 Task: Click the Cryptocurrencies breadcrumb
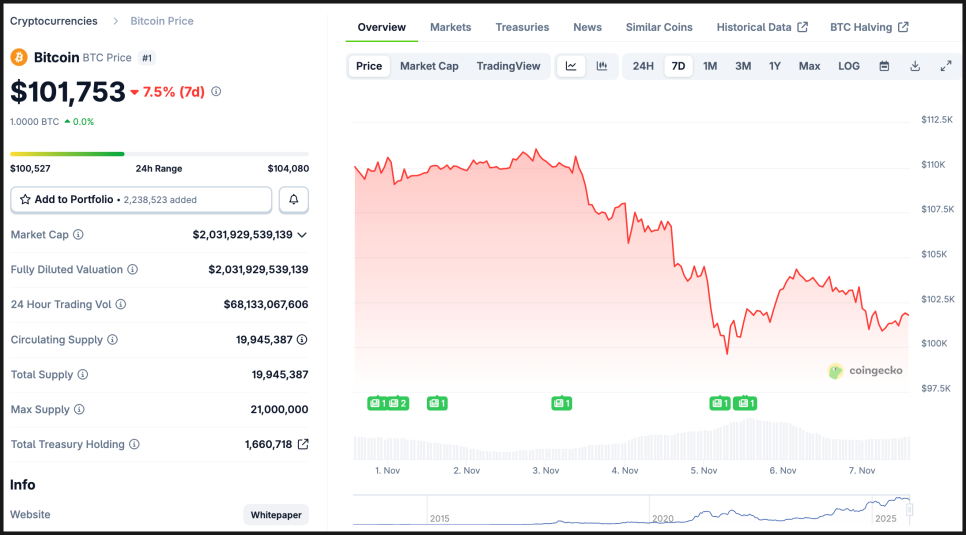tap(54, 21)
